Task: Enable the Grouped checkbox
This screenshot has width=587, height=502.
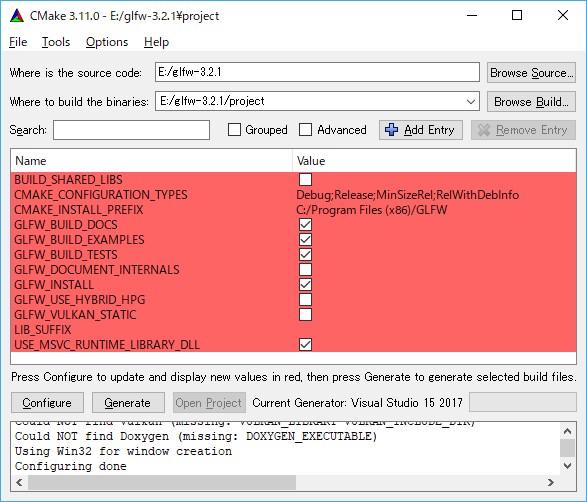Action: (234, 130)
